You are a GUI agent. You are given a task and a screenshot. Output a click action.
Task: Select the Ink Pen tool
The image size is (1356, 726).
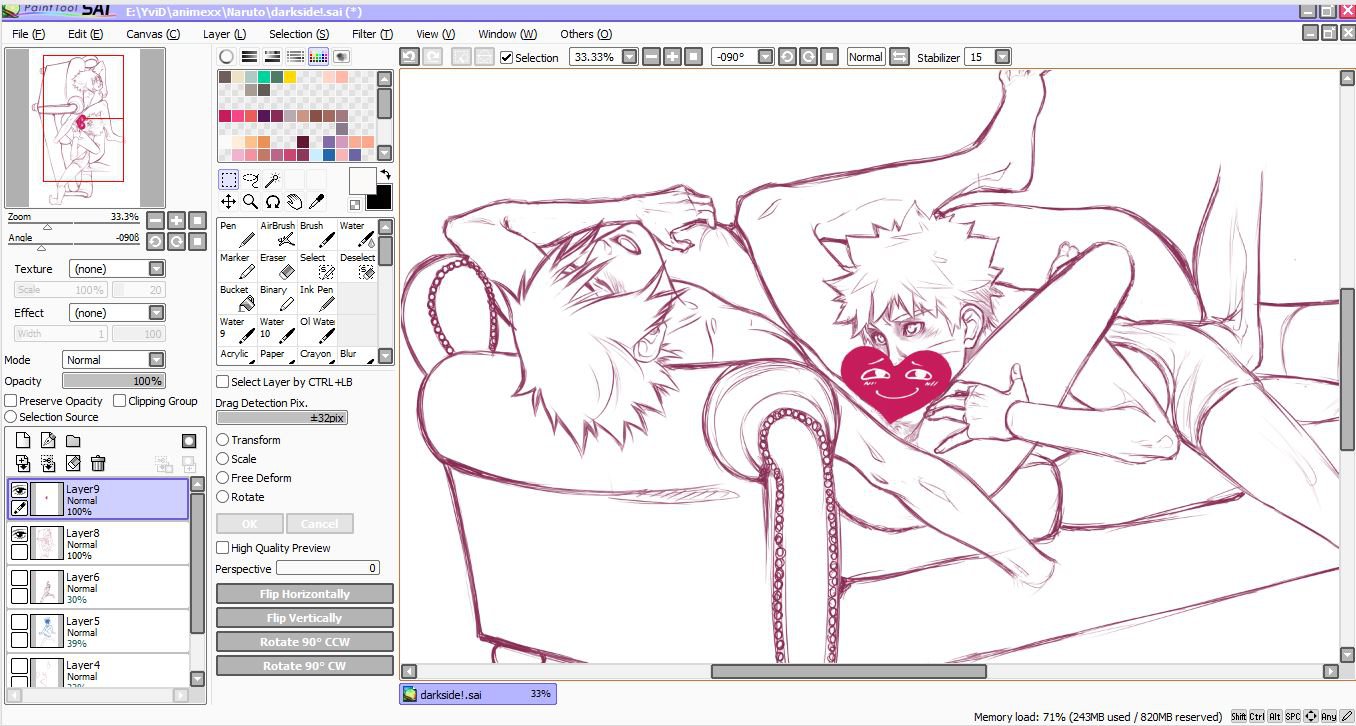[317, 298]
